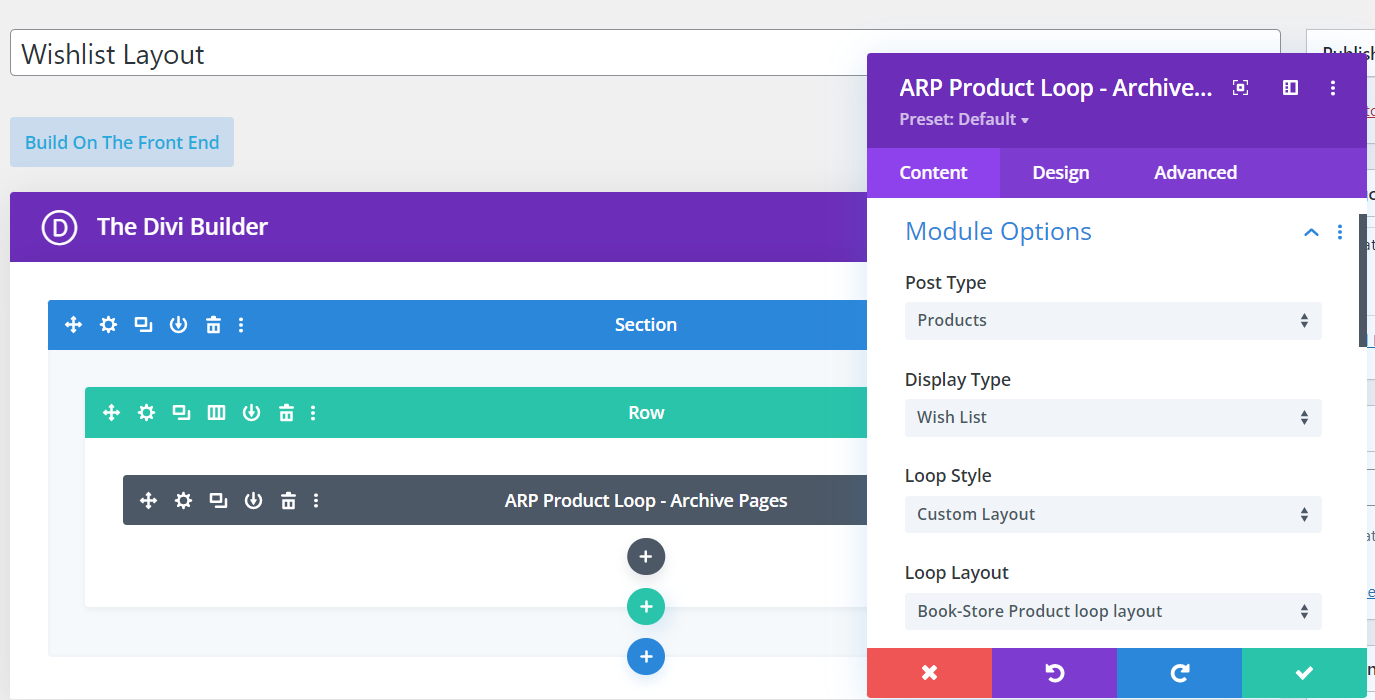Collapse the Module Options section
Viewport: 1375px width, 700px height.
coord(1311,233)
